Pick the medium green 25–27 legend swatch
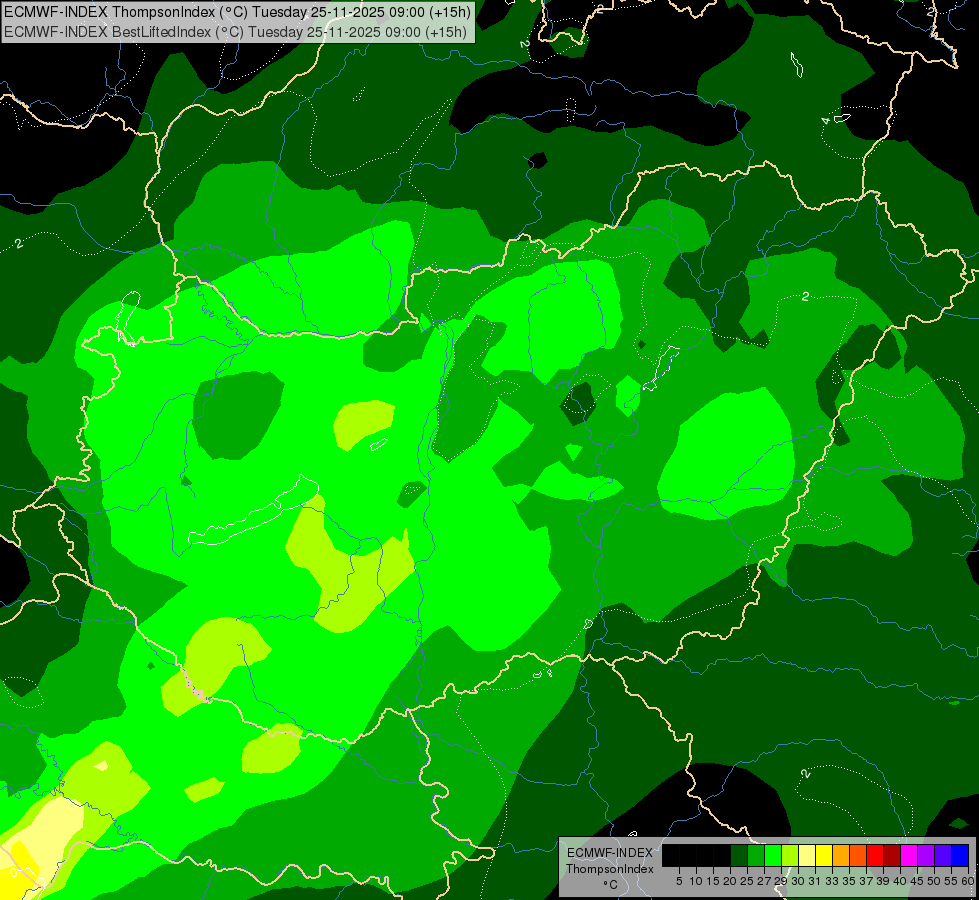The image size is (979, 900). [x=756, y=855]
